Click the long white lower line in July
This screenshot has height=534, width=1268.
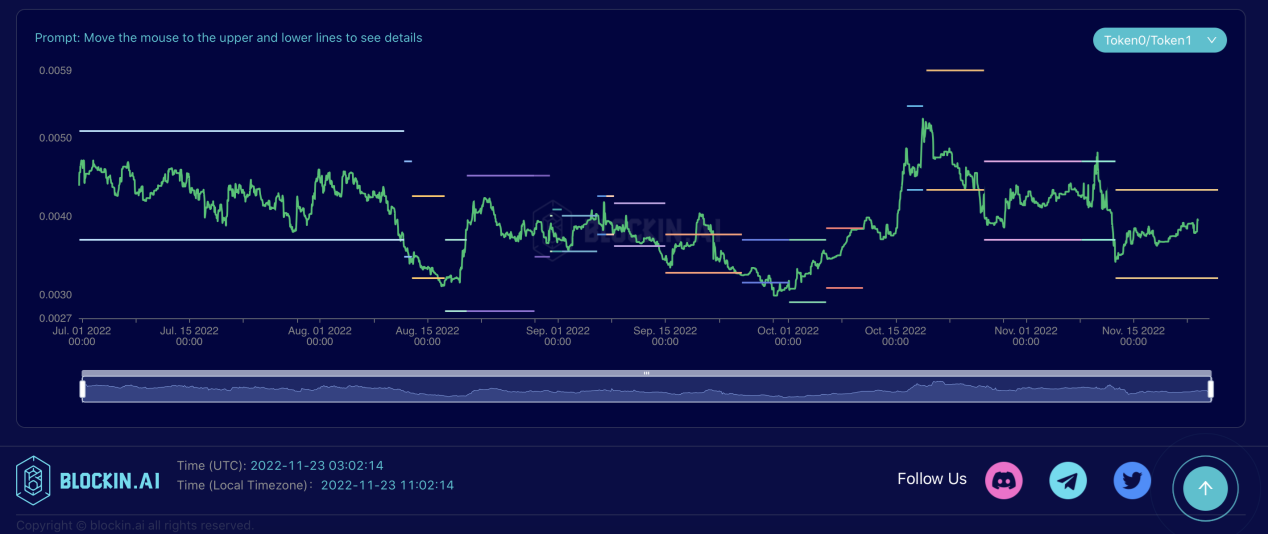[x=240, y=240]
